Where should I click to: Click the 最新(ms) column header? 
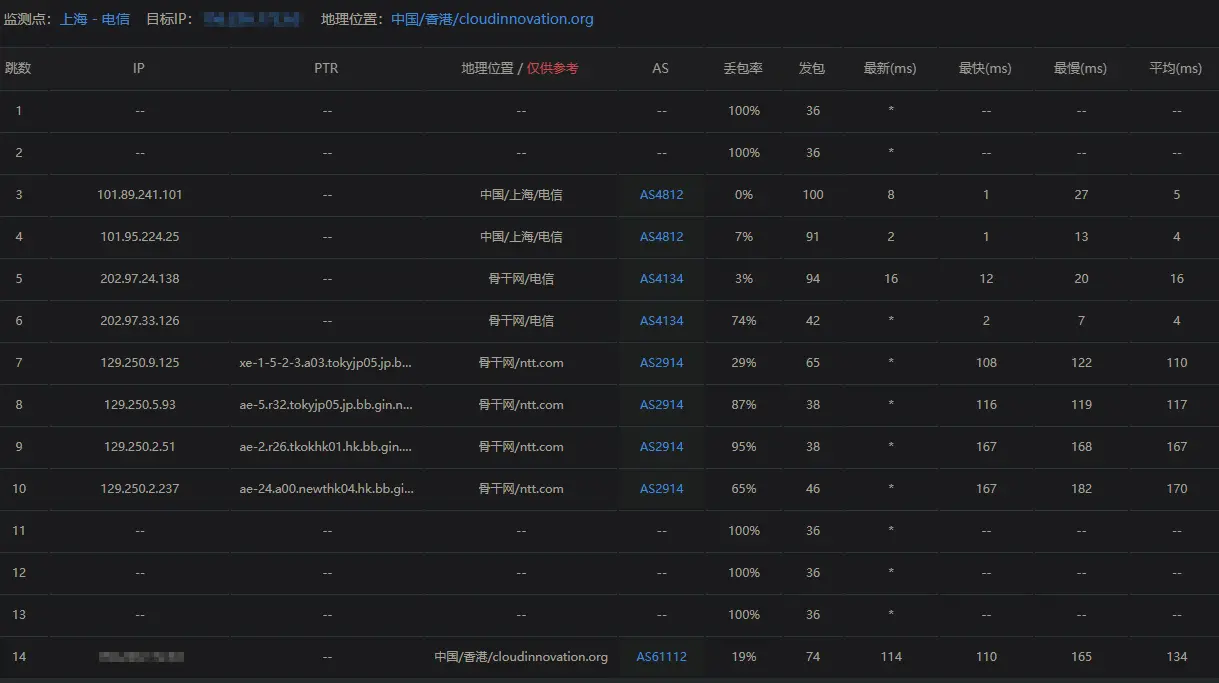tap(890, 69)
